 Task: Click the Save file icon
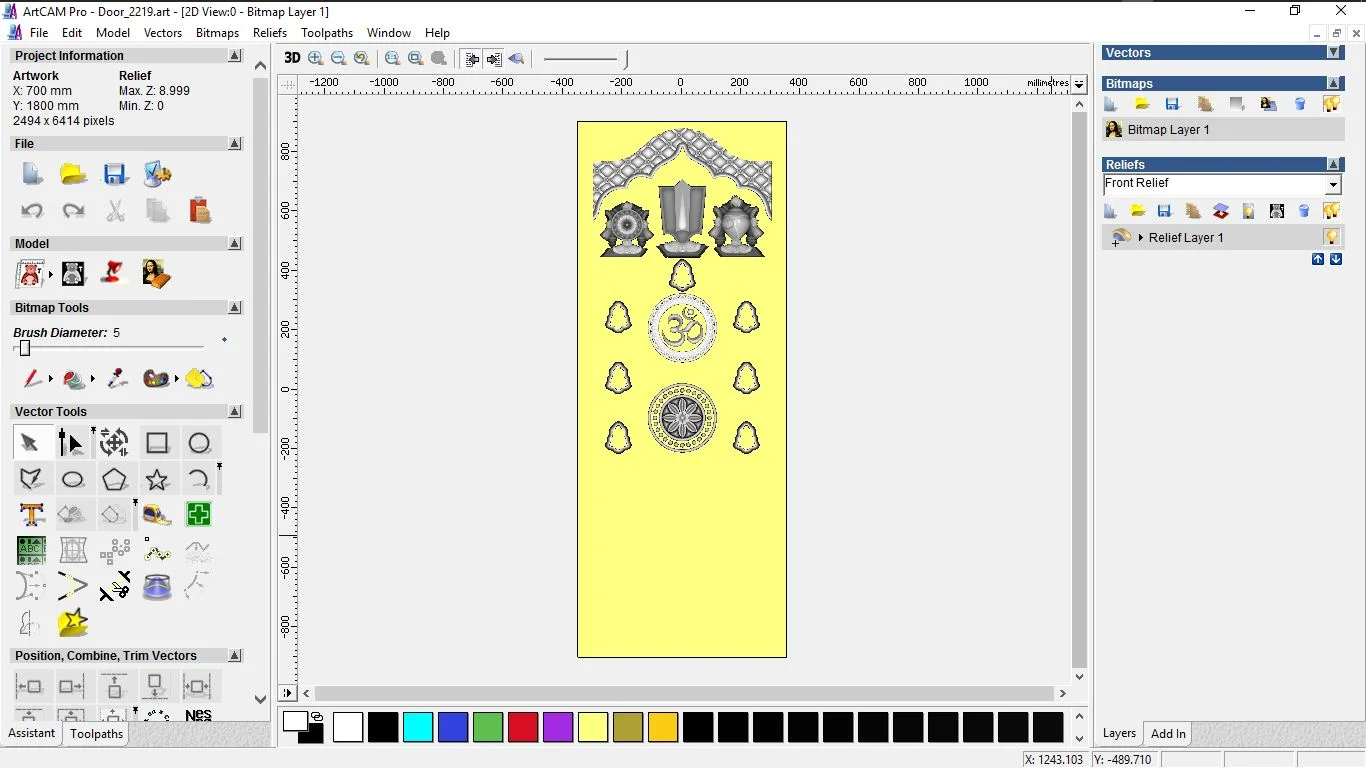coord(115,175)
